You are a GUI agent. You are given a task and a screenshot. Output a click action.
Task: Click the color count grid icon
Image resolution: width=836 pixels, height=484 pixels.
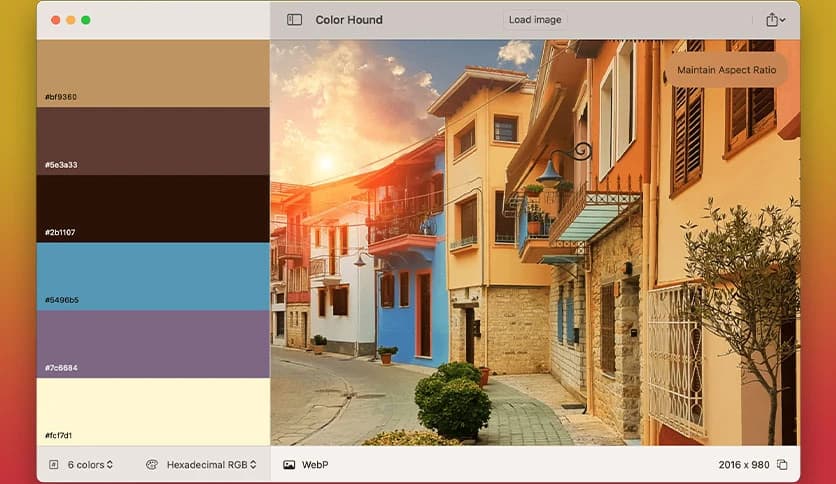point(54,465)
